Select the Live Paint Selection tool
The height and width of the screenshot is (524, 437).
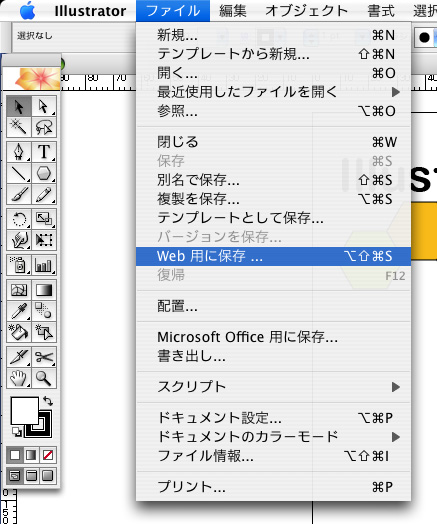point(44,332)
